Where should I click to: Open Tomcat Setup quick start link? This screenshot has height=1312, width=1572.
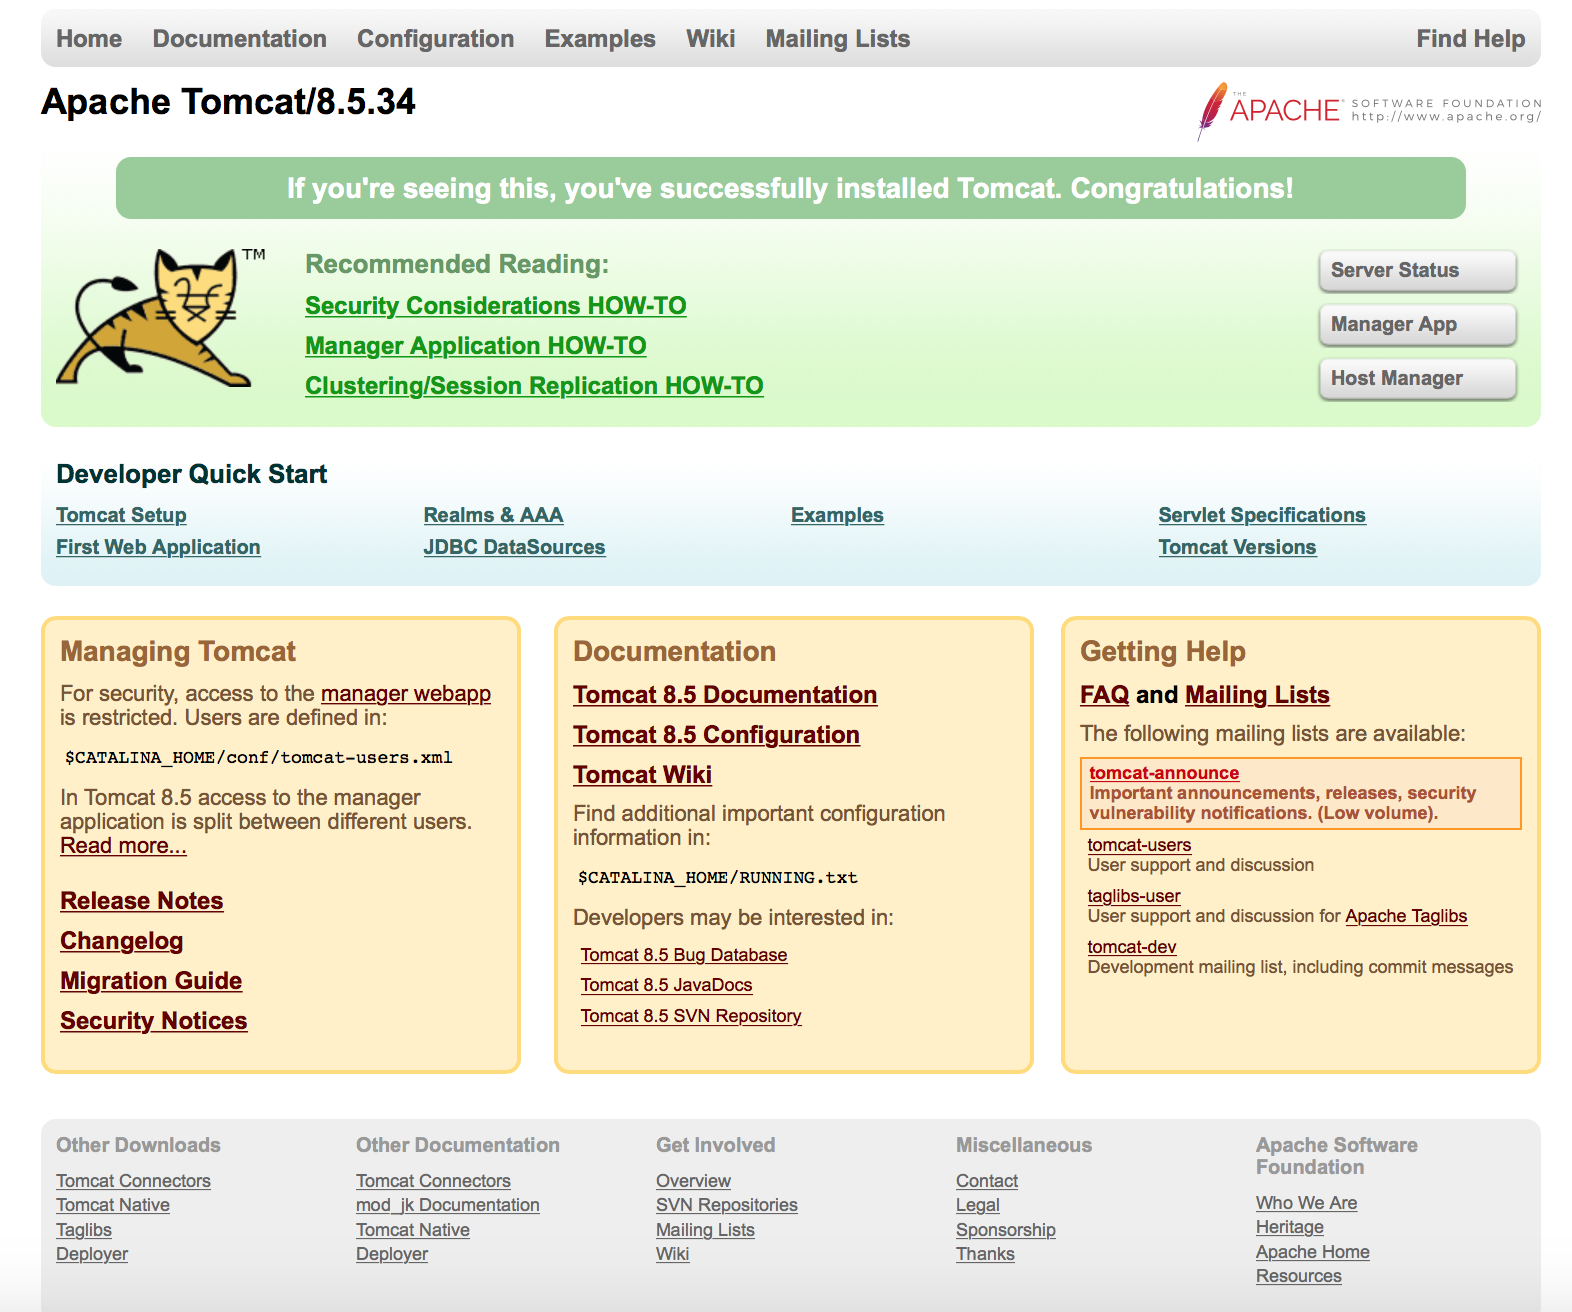[121, 515]
